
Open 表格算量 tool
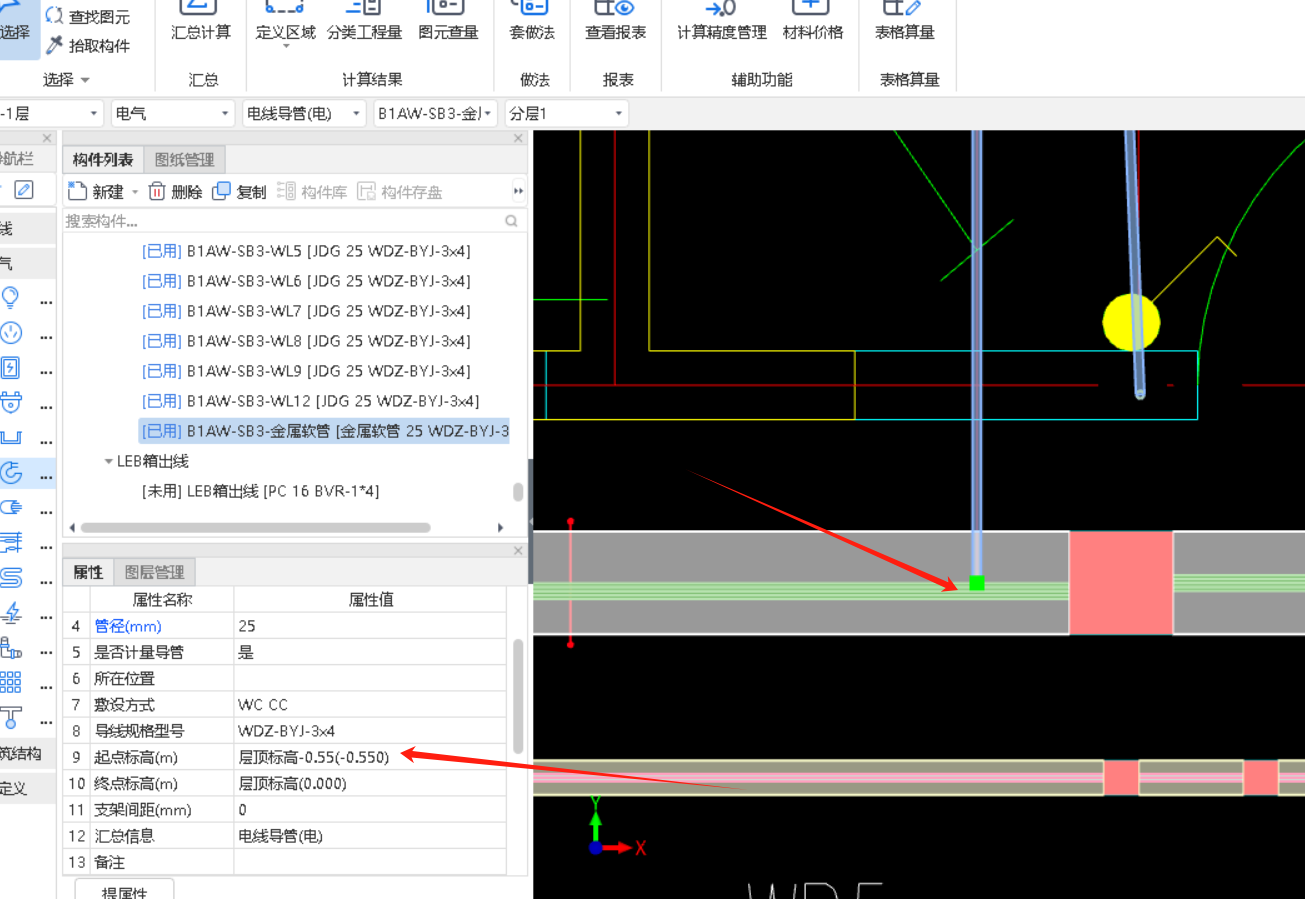tap(905, 22)
